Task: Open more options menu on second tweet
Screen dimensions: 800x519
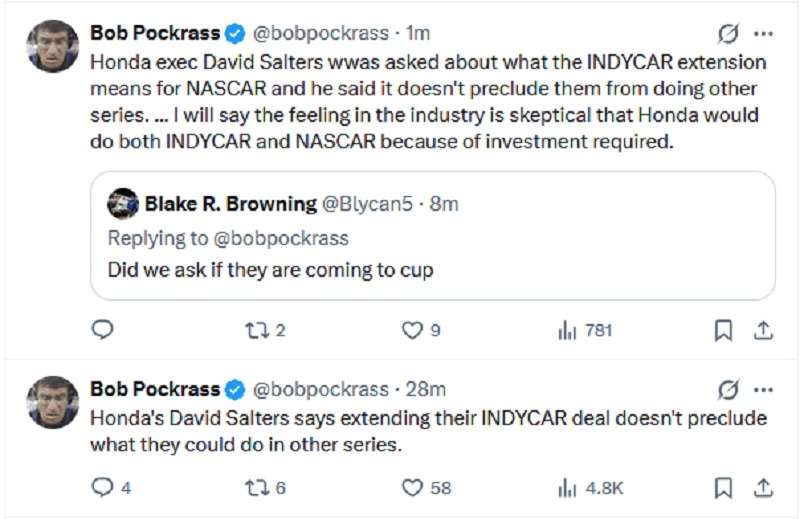Action: click(763, 389)
